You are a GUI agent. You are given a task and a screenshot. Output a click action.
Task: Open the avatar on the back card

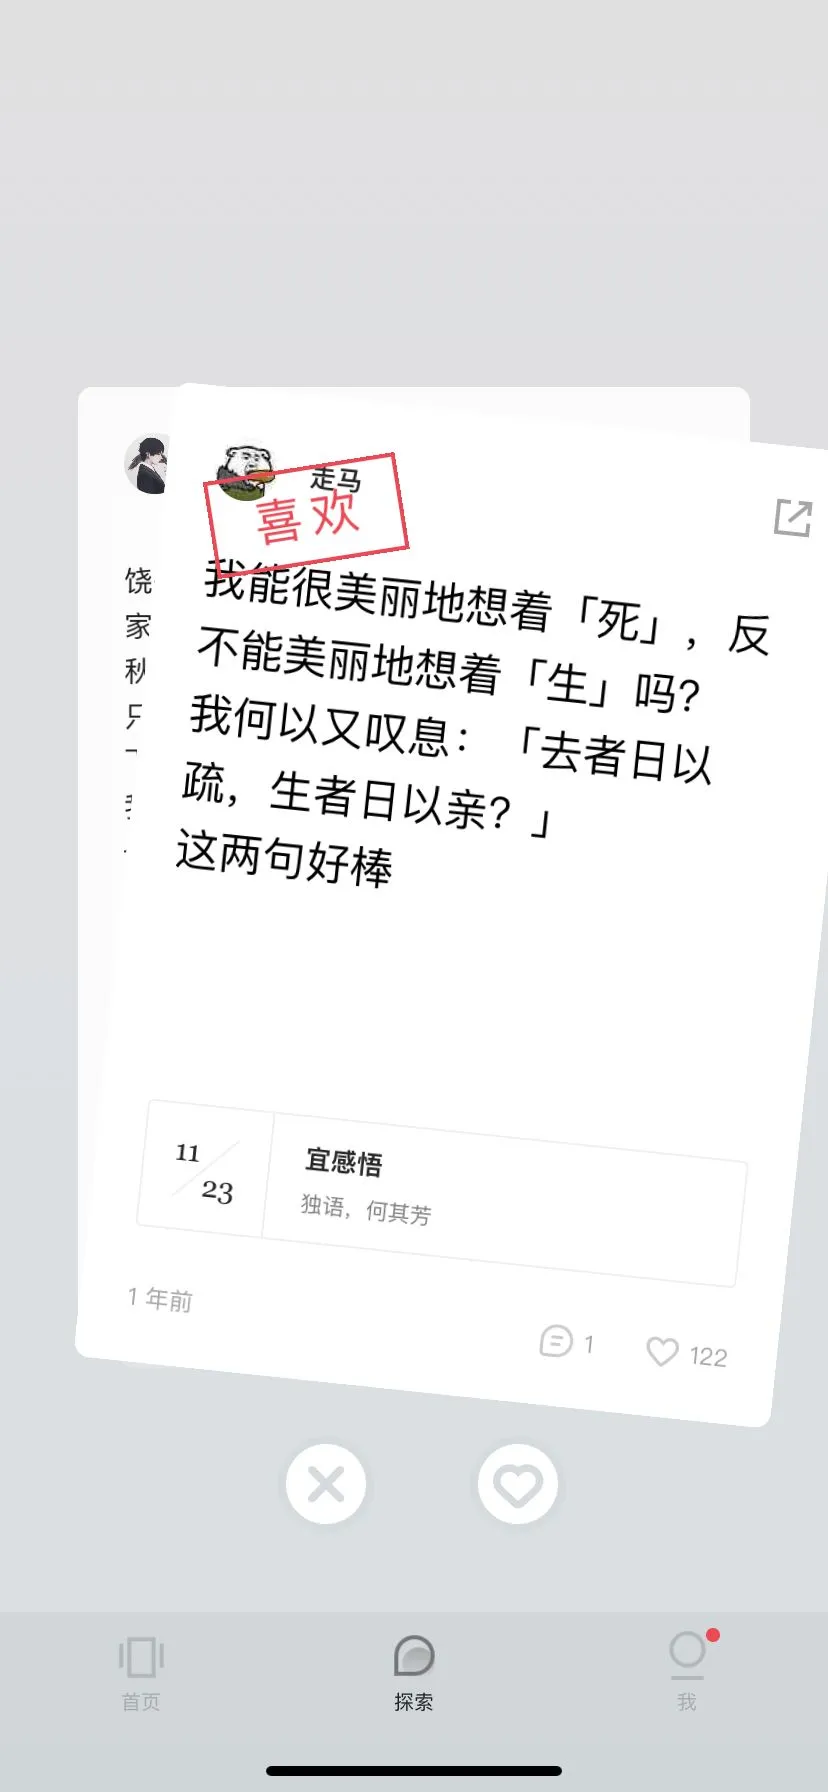(x=147, y=464)
